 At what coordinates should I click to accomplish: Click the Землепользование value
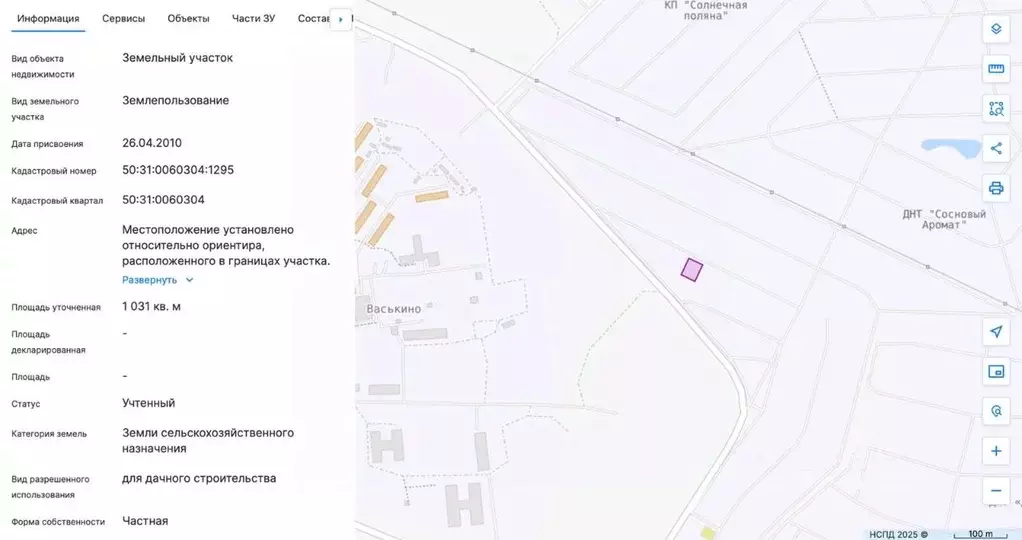click(x=175, y=100)
